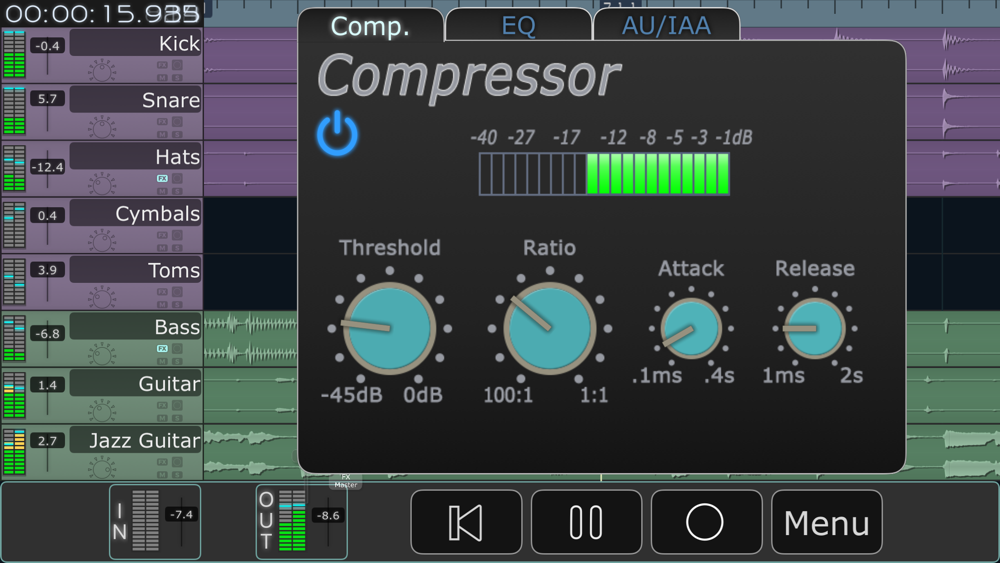Click the rewind-to-start transport button
Image resolution: width=1000 pixels, height=563 pixels.
pyautogui.click(x=466, y=522)
